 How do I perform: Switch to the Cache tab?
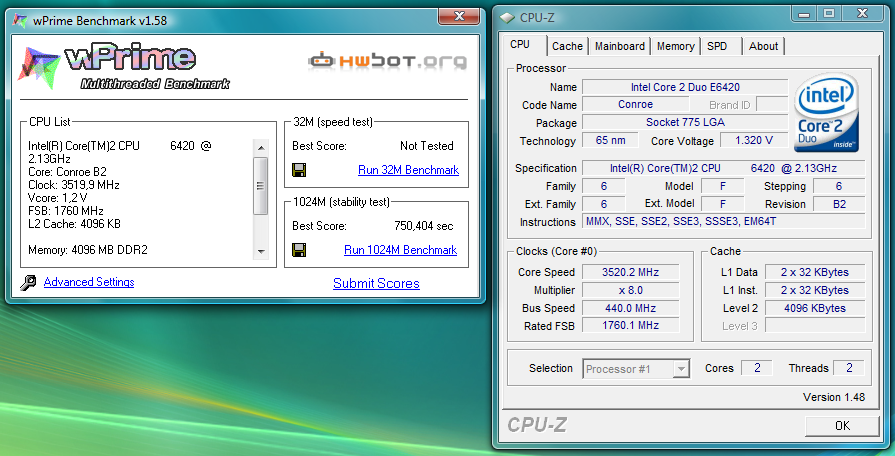point(567,46)
